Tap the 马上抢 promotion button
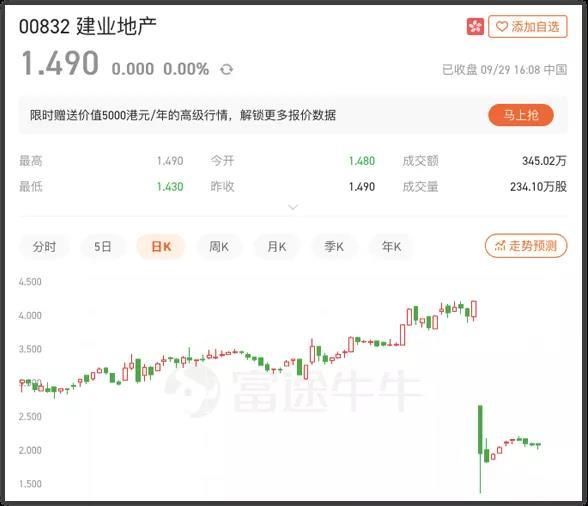 click(x=521, y=115)
